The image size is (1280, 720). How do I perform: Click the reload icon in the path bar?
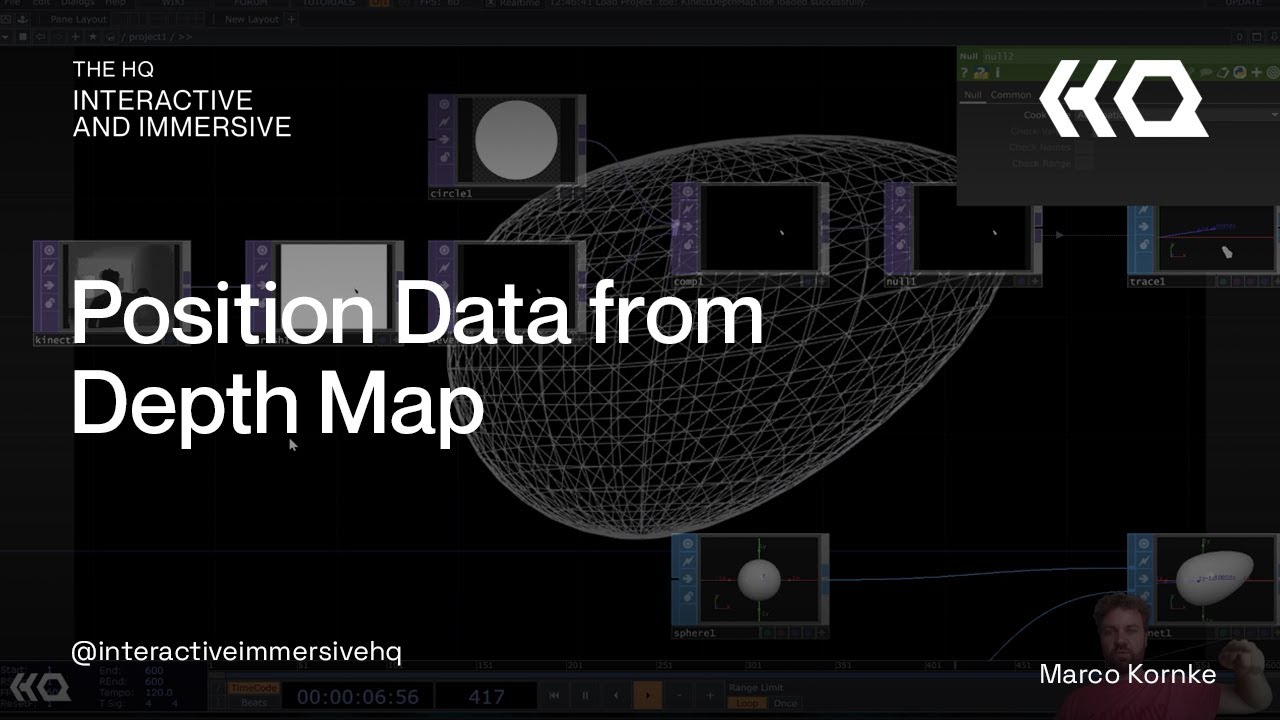[x=110, y=37]
